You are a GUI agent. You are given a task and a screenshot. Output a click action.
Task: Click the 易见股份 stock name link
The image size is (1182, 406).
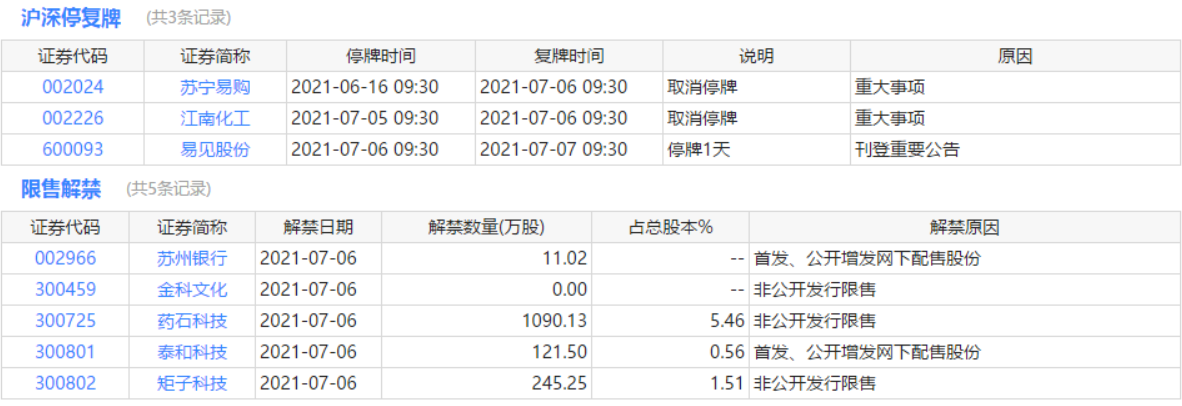click(215, 149)
